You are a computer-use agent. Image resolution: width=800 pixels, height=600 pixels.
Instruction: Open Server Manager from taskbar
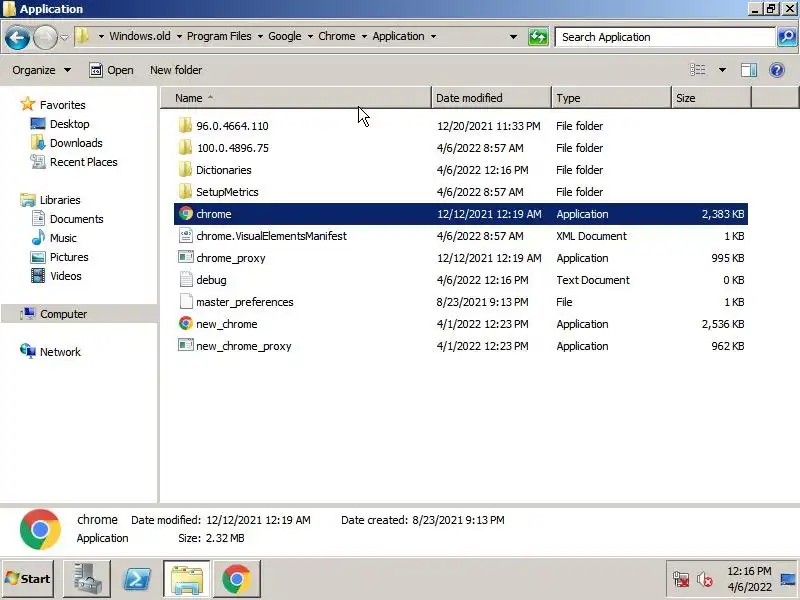[x=87, y=579]
